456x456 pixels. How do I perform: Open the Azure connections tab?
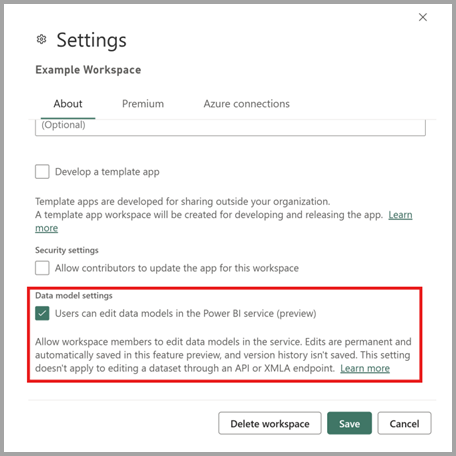tap(246, 104)
